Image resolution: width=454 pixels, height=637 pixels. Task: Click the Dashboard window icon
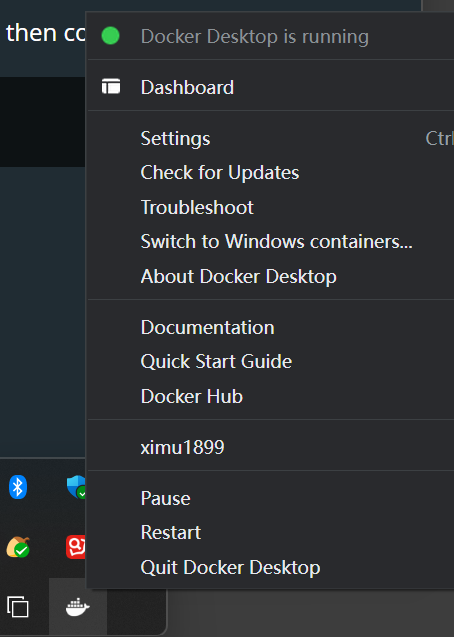tap(111, 87)
